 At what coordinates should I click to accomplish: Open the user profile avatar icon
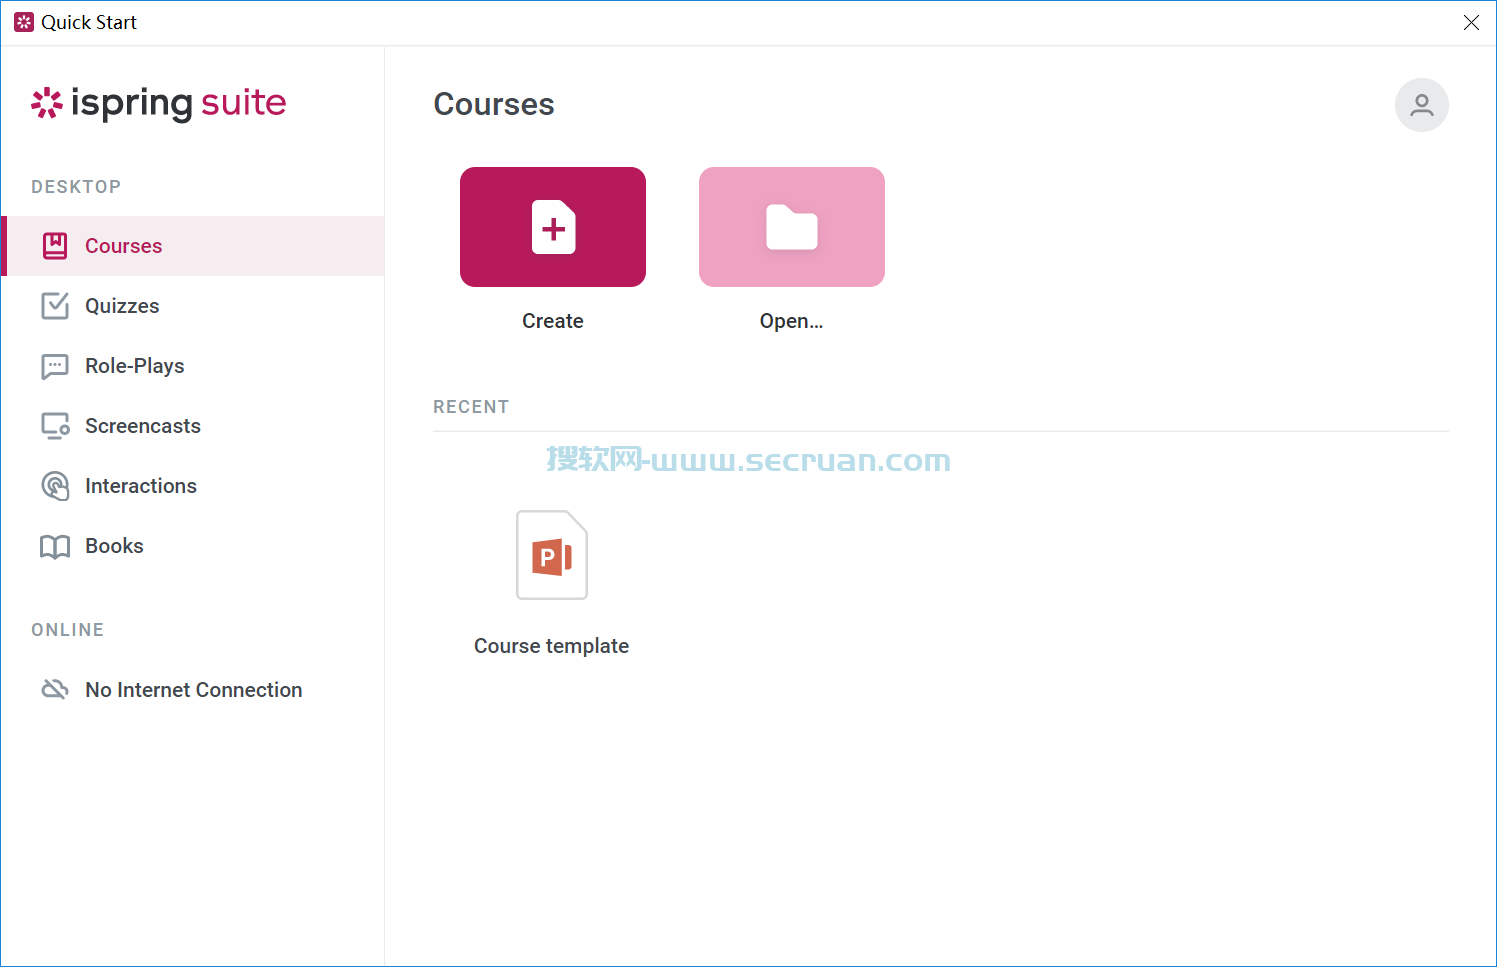pos(1422,105)
